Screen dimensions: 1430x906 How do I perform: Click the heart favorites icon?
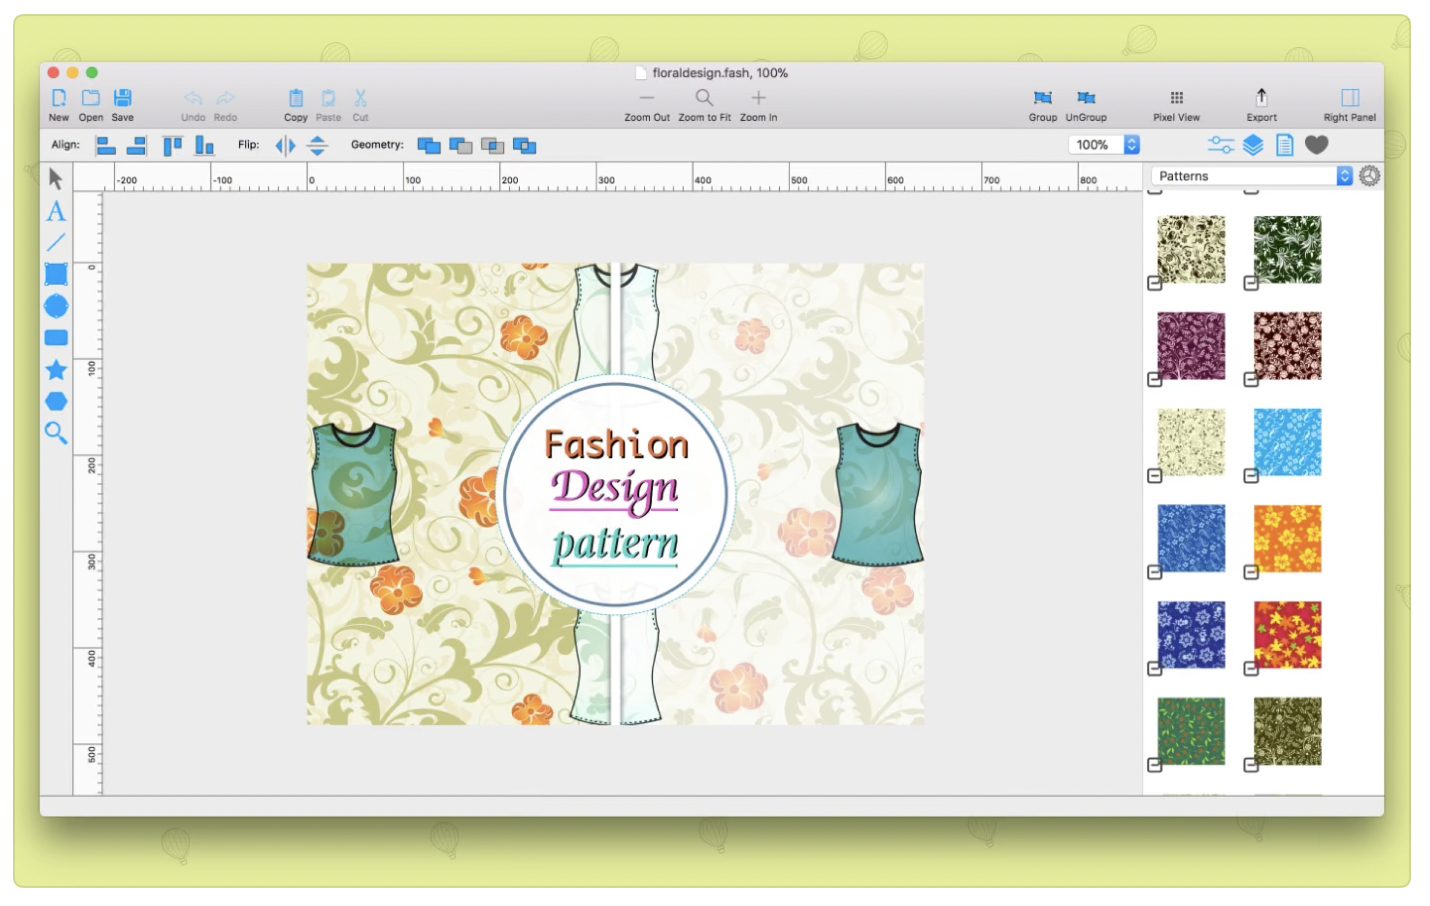point(1316,145)
